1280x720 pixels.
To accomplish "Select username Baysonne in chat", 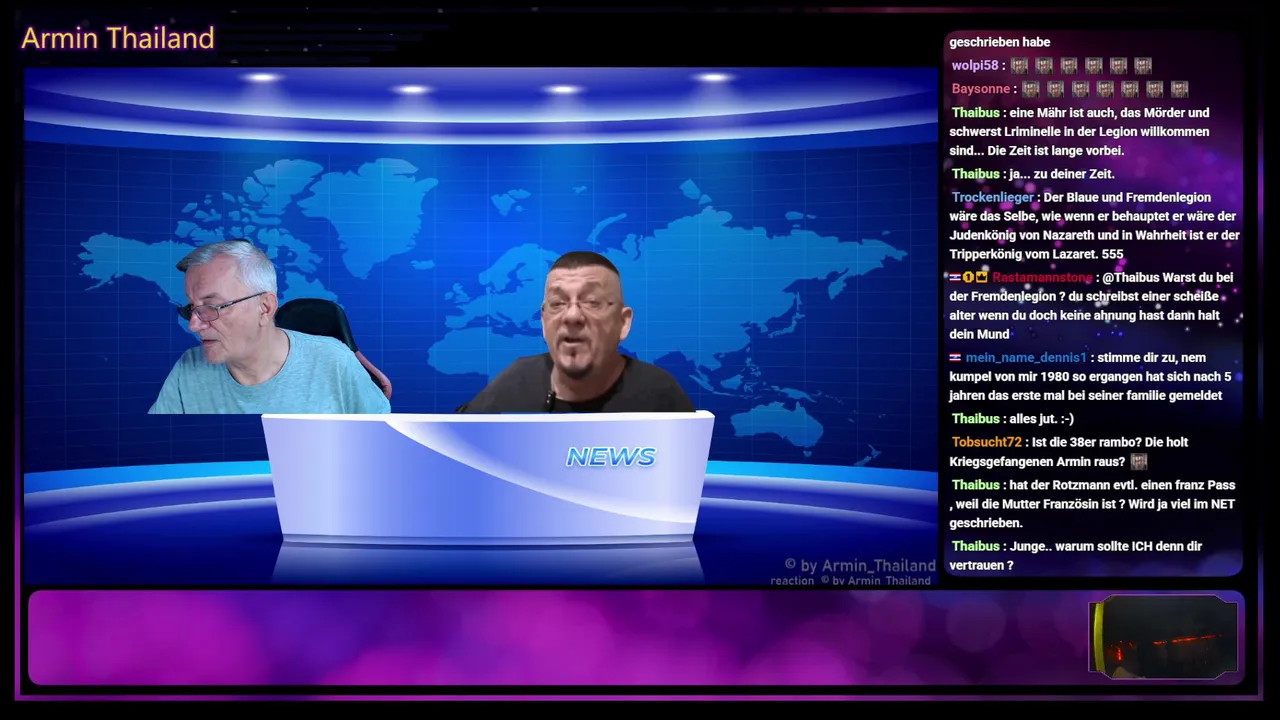I will (x=981, y=89).
